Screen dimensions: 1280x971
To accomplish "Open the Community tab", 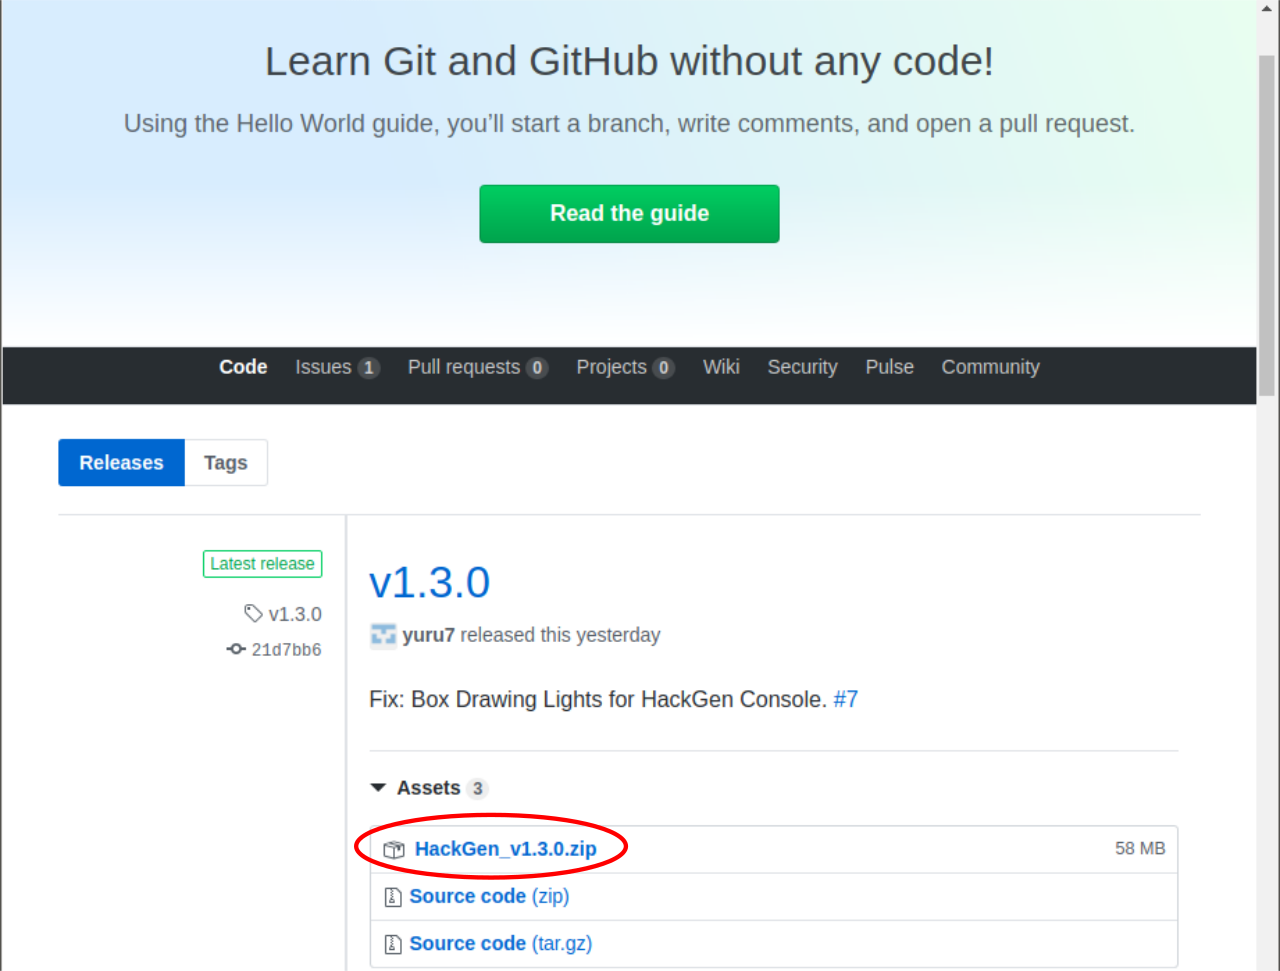I will (991, 367).
